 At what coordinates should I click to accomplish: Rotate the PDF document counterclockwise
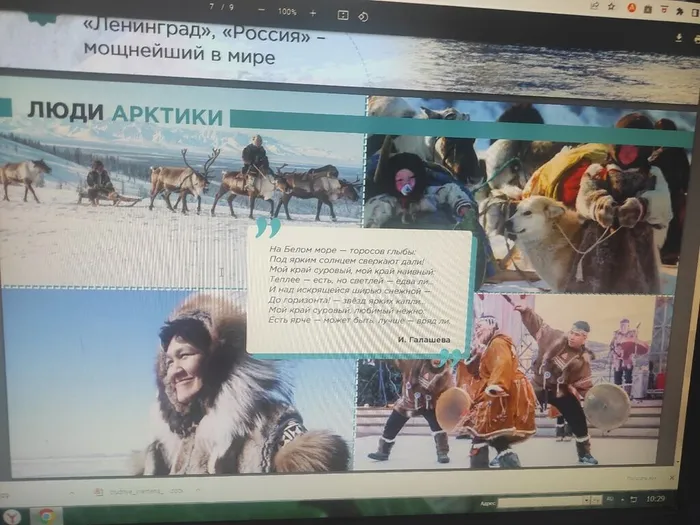coord(363,16)
